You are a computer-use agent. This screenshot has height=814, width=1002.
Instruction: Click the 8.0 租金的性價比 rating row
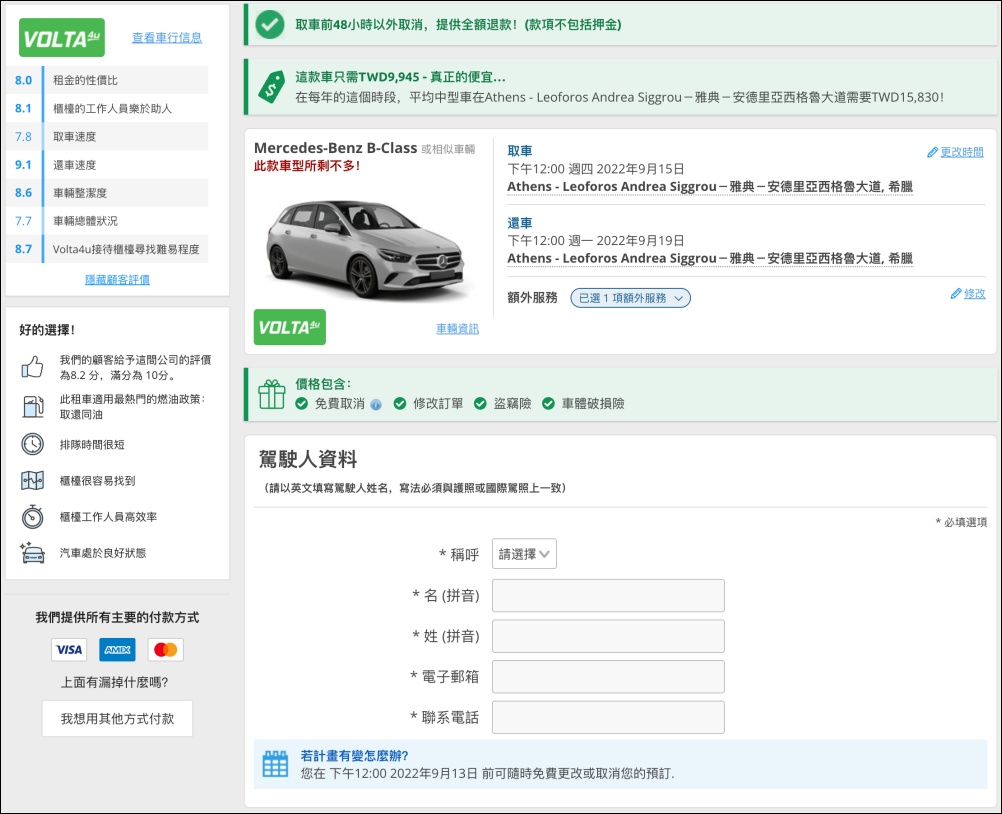[x=107, y=80]
